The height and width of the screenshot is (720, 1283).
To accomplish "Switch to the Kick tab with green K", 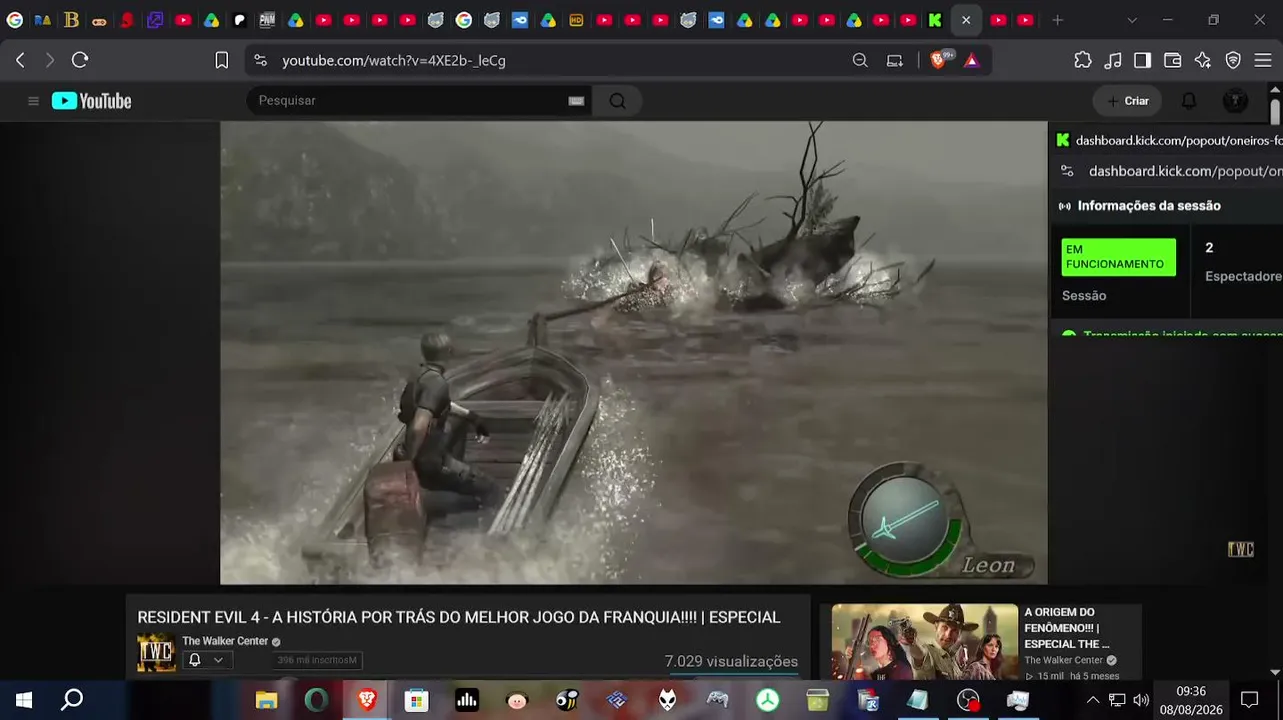I will tap(935, 20).
